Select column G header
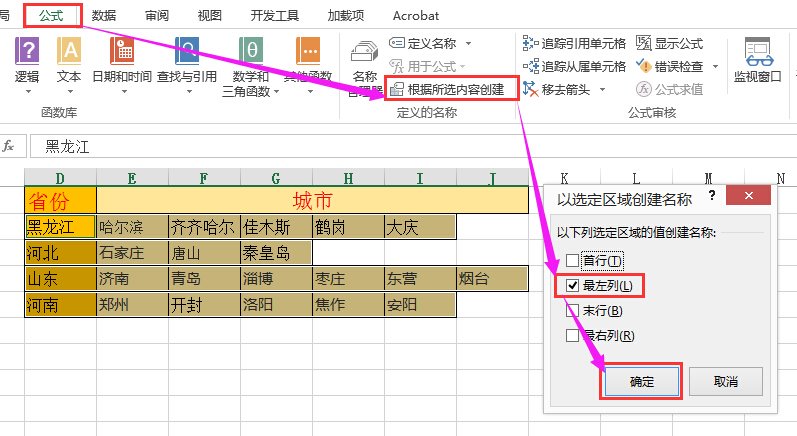Viewport: 797px width, 436px height. click(x=276, y=178)
